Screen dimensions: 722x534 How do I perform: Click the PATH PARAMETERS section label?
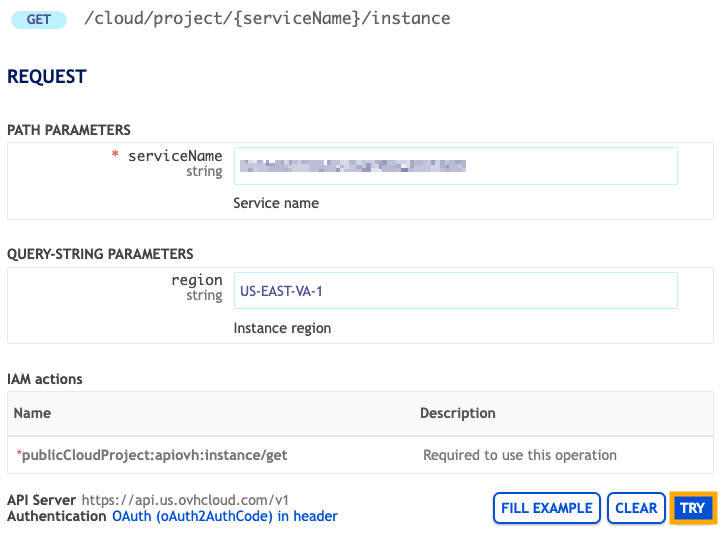69,130
